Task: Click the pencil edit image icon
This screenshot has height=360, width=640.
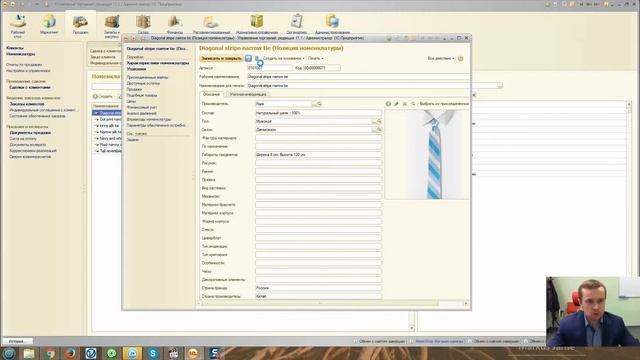Action: (x=396, y=104)
